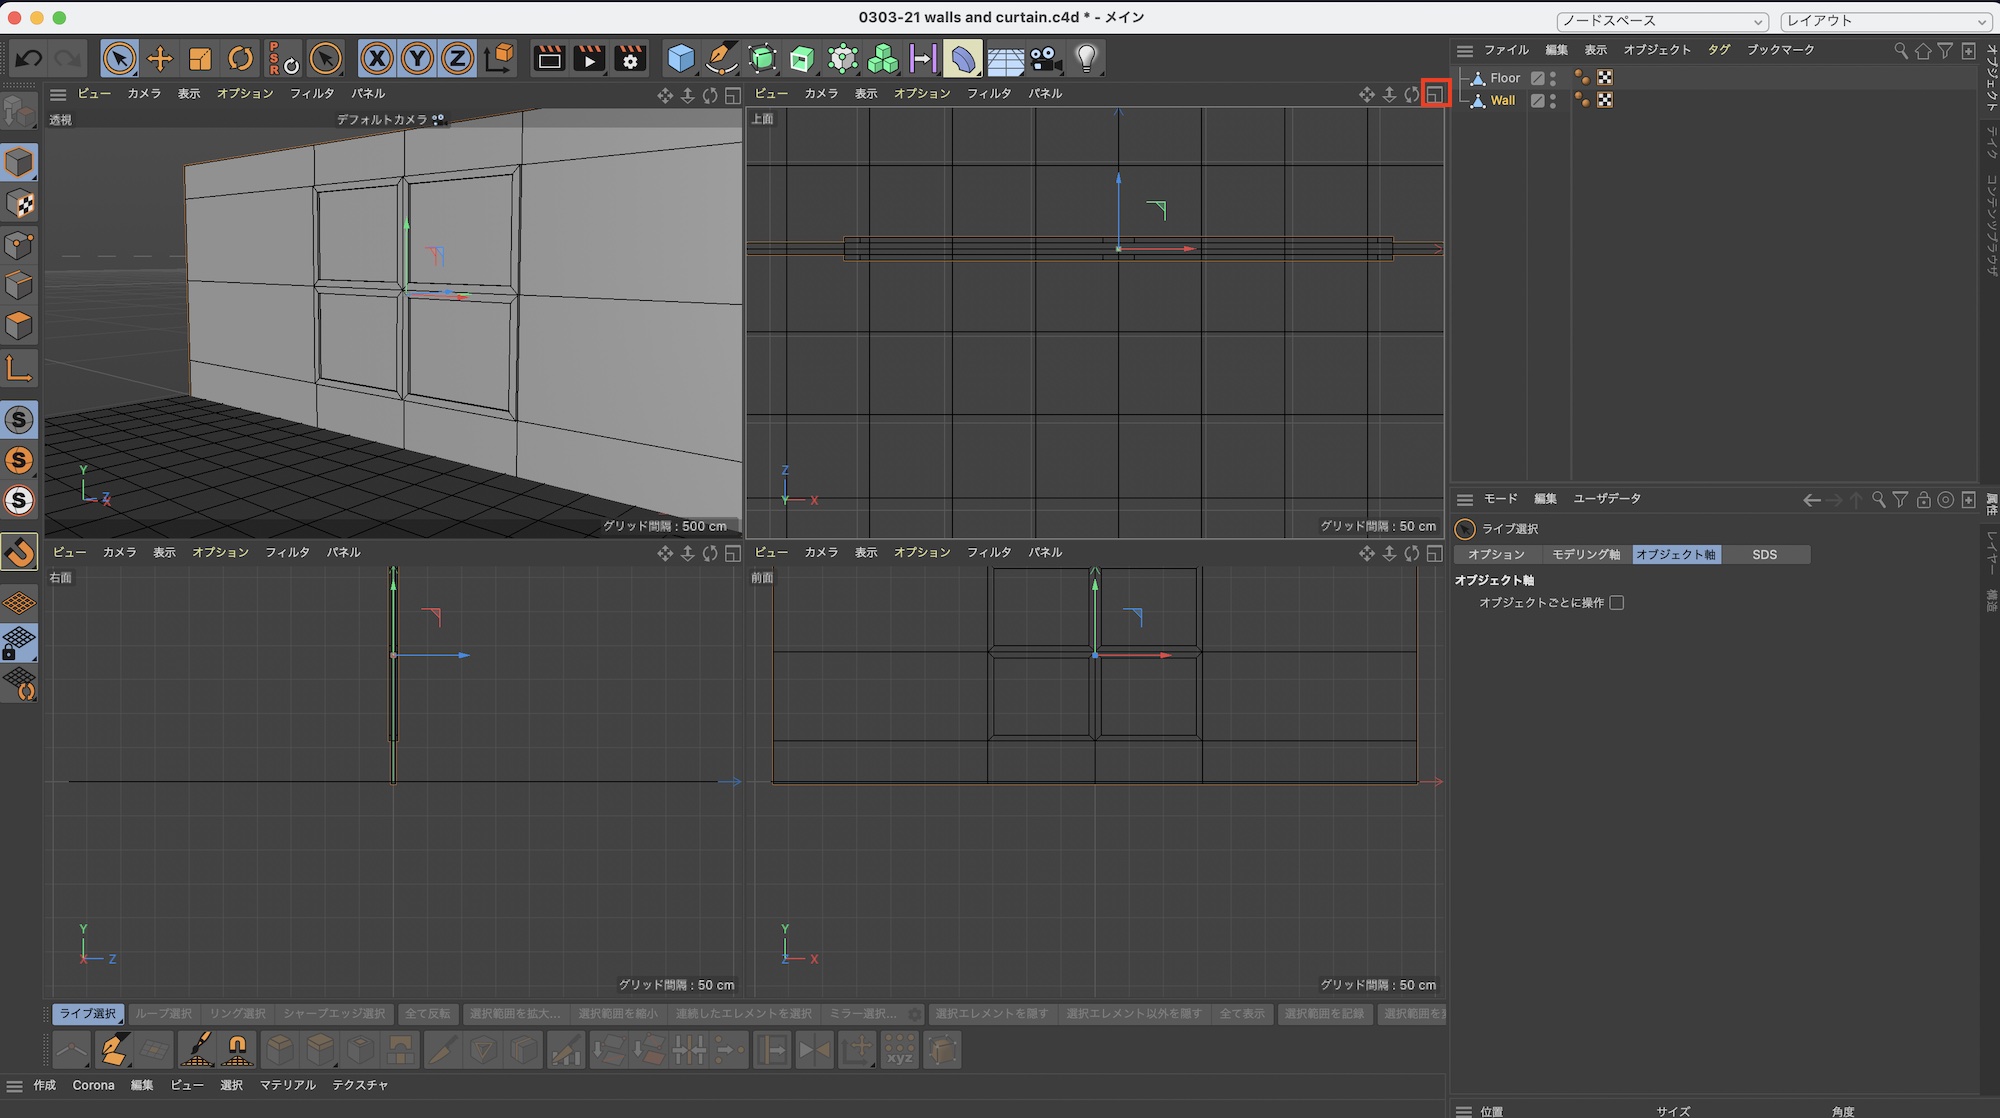The height and width of the screenshot is (1118, 2000).
Task: Open オブジェクト menu in object manager
Action: click(x=1657, y=50)
